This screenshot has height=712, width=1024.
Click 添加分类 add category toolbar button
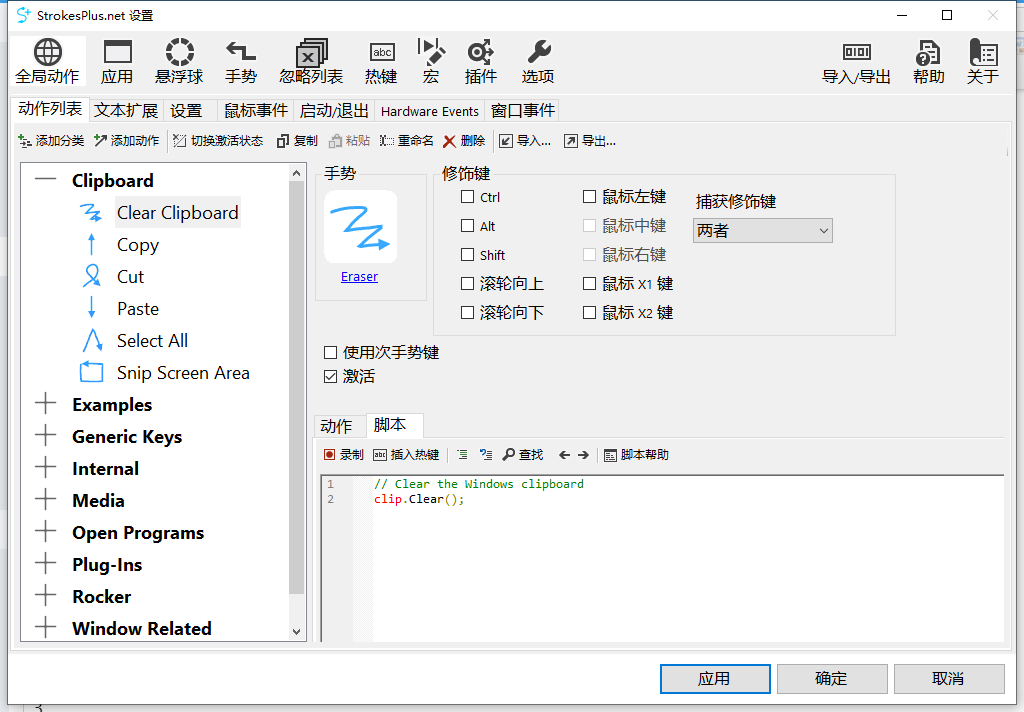[x=51, y=140]
